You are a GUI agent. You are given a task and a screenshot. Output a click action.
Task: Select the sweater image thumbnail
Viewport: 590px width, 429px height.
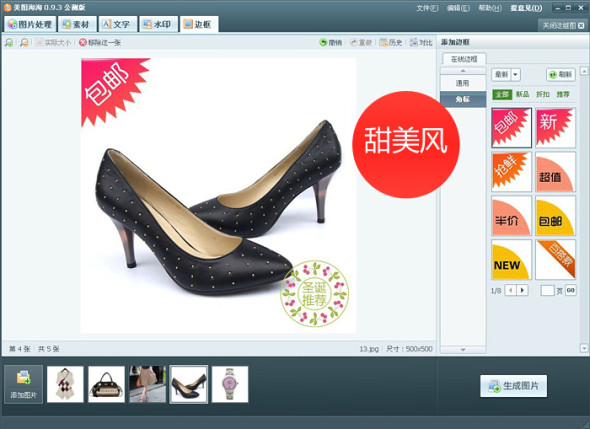click(x=65, y=384)
